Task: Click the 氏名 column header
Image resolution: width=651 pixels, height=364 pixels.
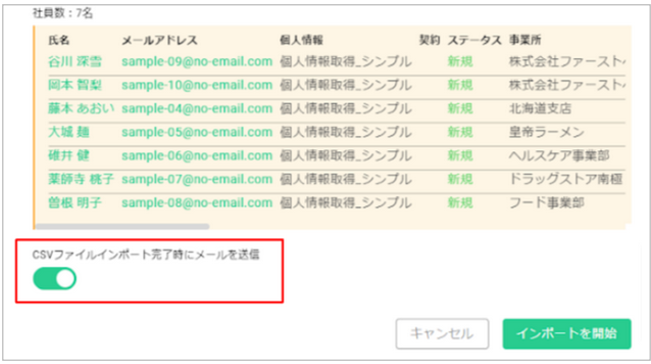Action: [59, 40]
